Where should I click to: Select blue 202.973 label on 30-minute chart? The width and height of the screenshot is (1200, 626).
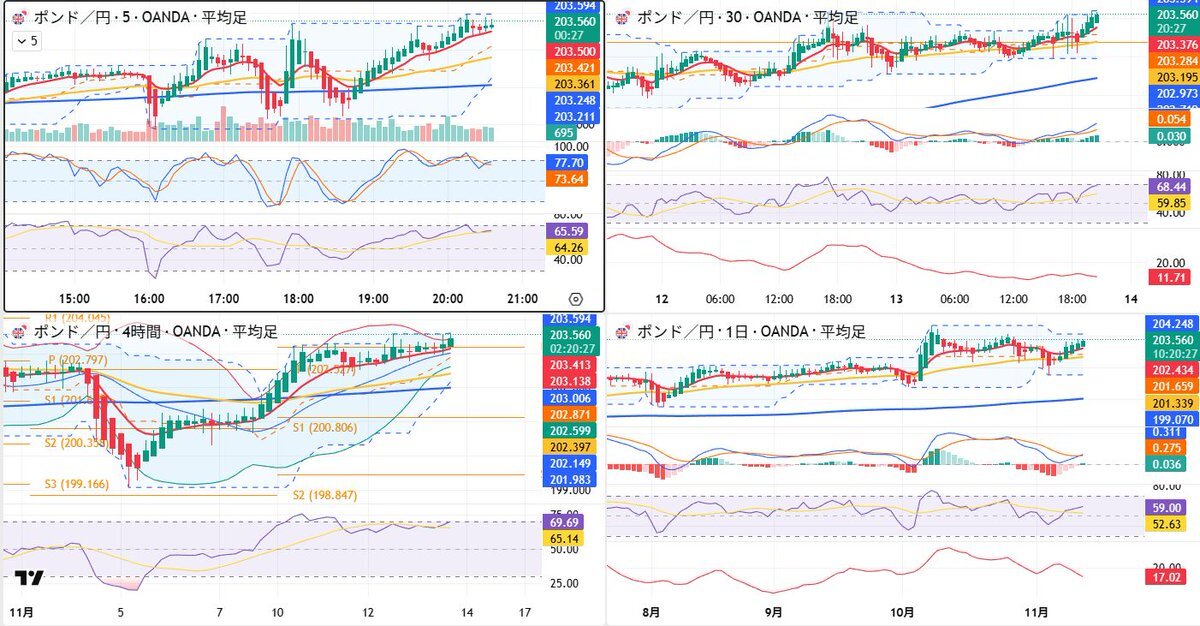tap(1174, 94)
